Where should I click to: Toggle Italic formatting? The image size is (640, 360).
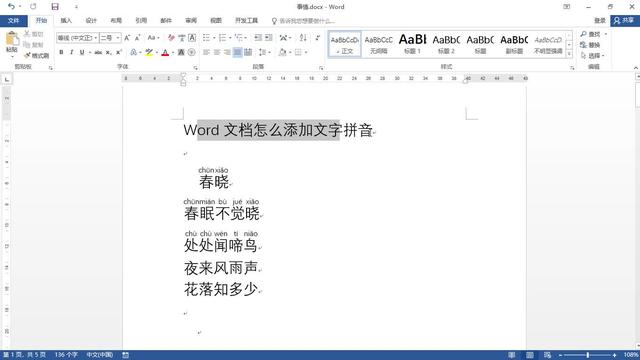(71, 52)
